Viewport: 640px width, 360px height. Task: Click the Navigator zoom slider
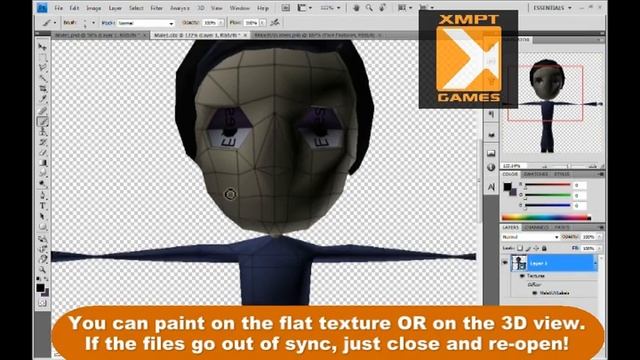pyautogui.click(x=567, y=166)
